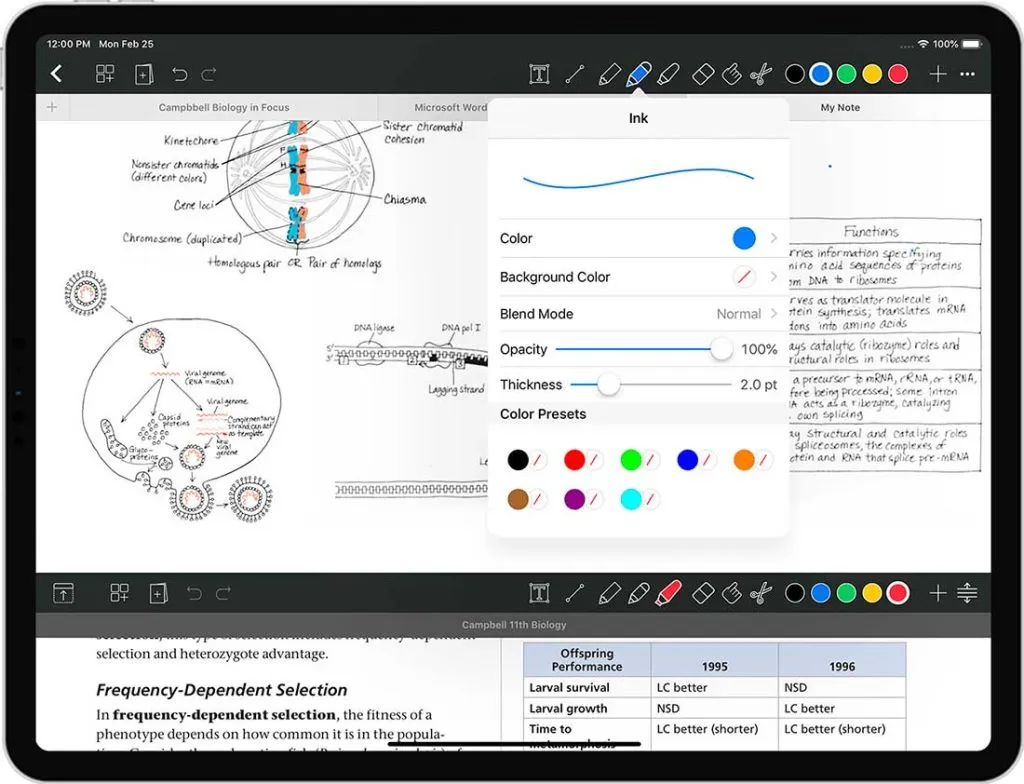The height and width of the screenshot is (784, 1024).
Task: Open the Color row in Ink panel
Action: click(x=638, y=238)
